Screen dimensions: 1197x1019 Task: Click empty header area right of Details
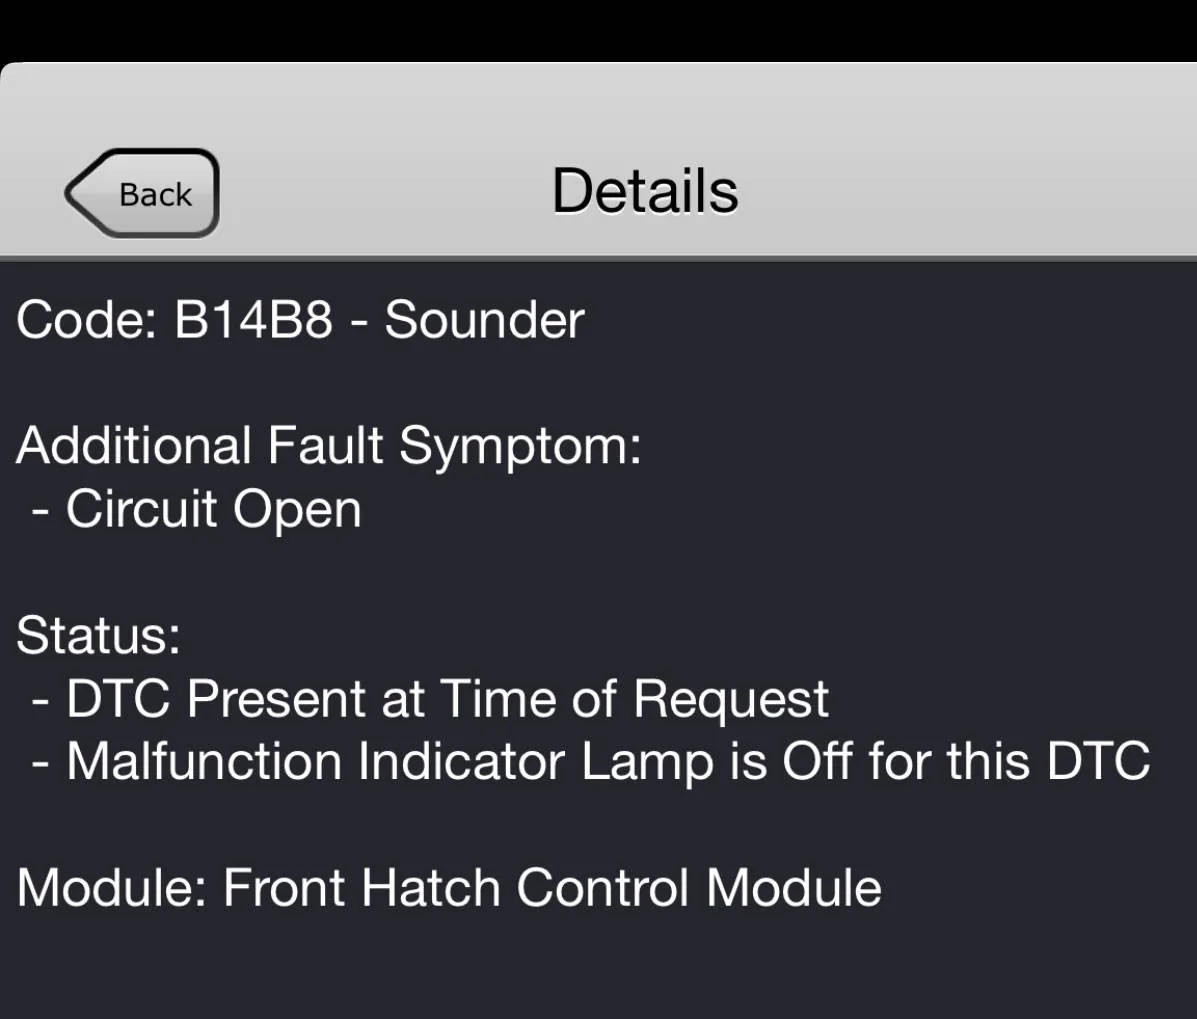pyautogui.click(x=960, y=191)
